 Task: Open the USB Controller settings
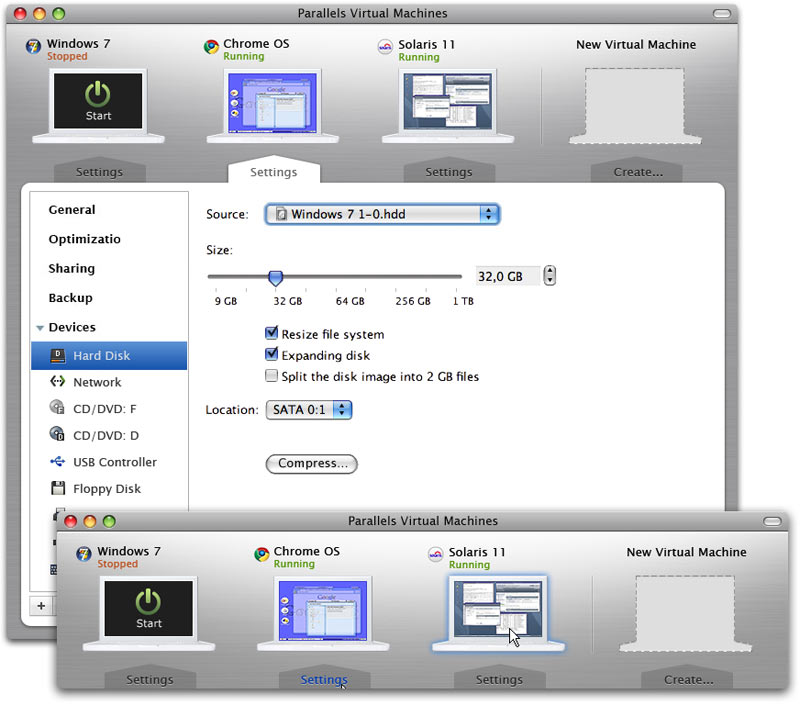(x=114, y=462)
